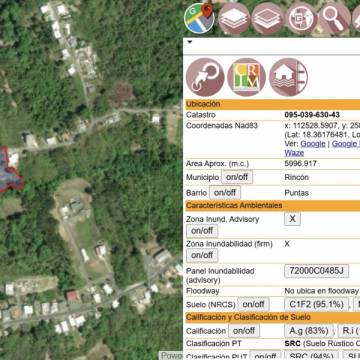Screen dimensions: 360x360
Task: Open the CRIM cadastre icon
Action: pyautogui.click(x=247, y=77)
